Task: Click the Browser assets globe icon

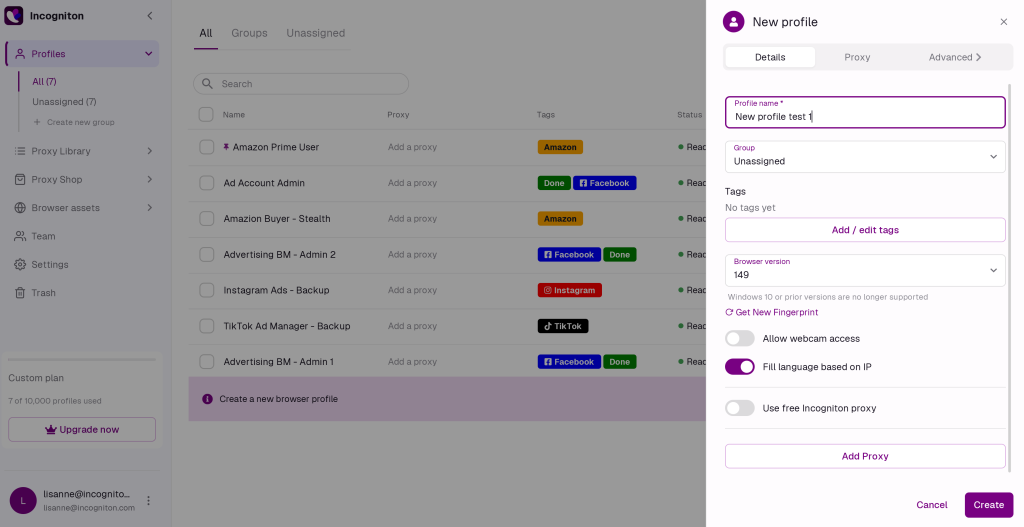Action: click(x=20, y=208)
